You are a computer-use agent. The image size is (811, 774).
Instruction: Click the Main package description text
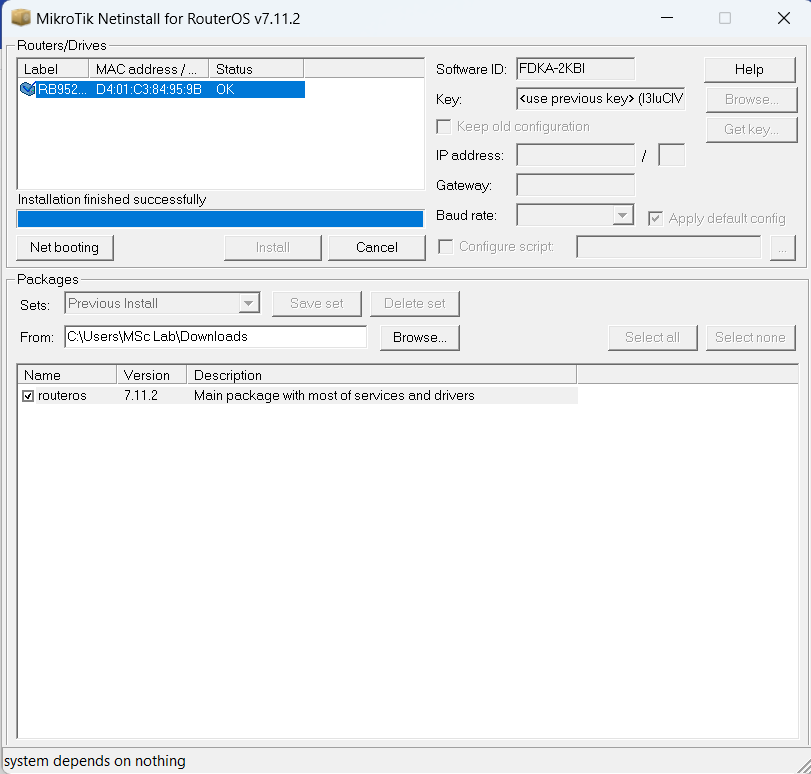pyautogui.click(x=334, y=396)
